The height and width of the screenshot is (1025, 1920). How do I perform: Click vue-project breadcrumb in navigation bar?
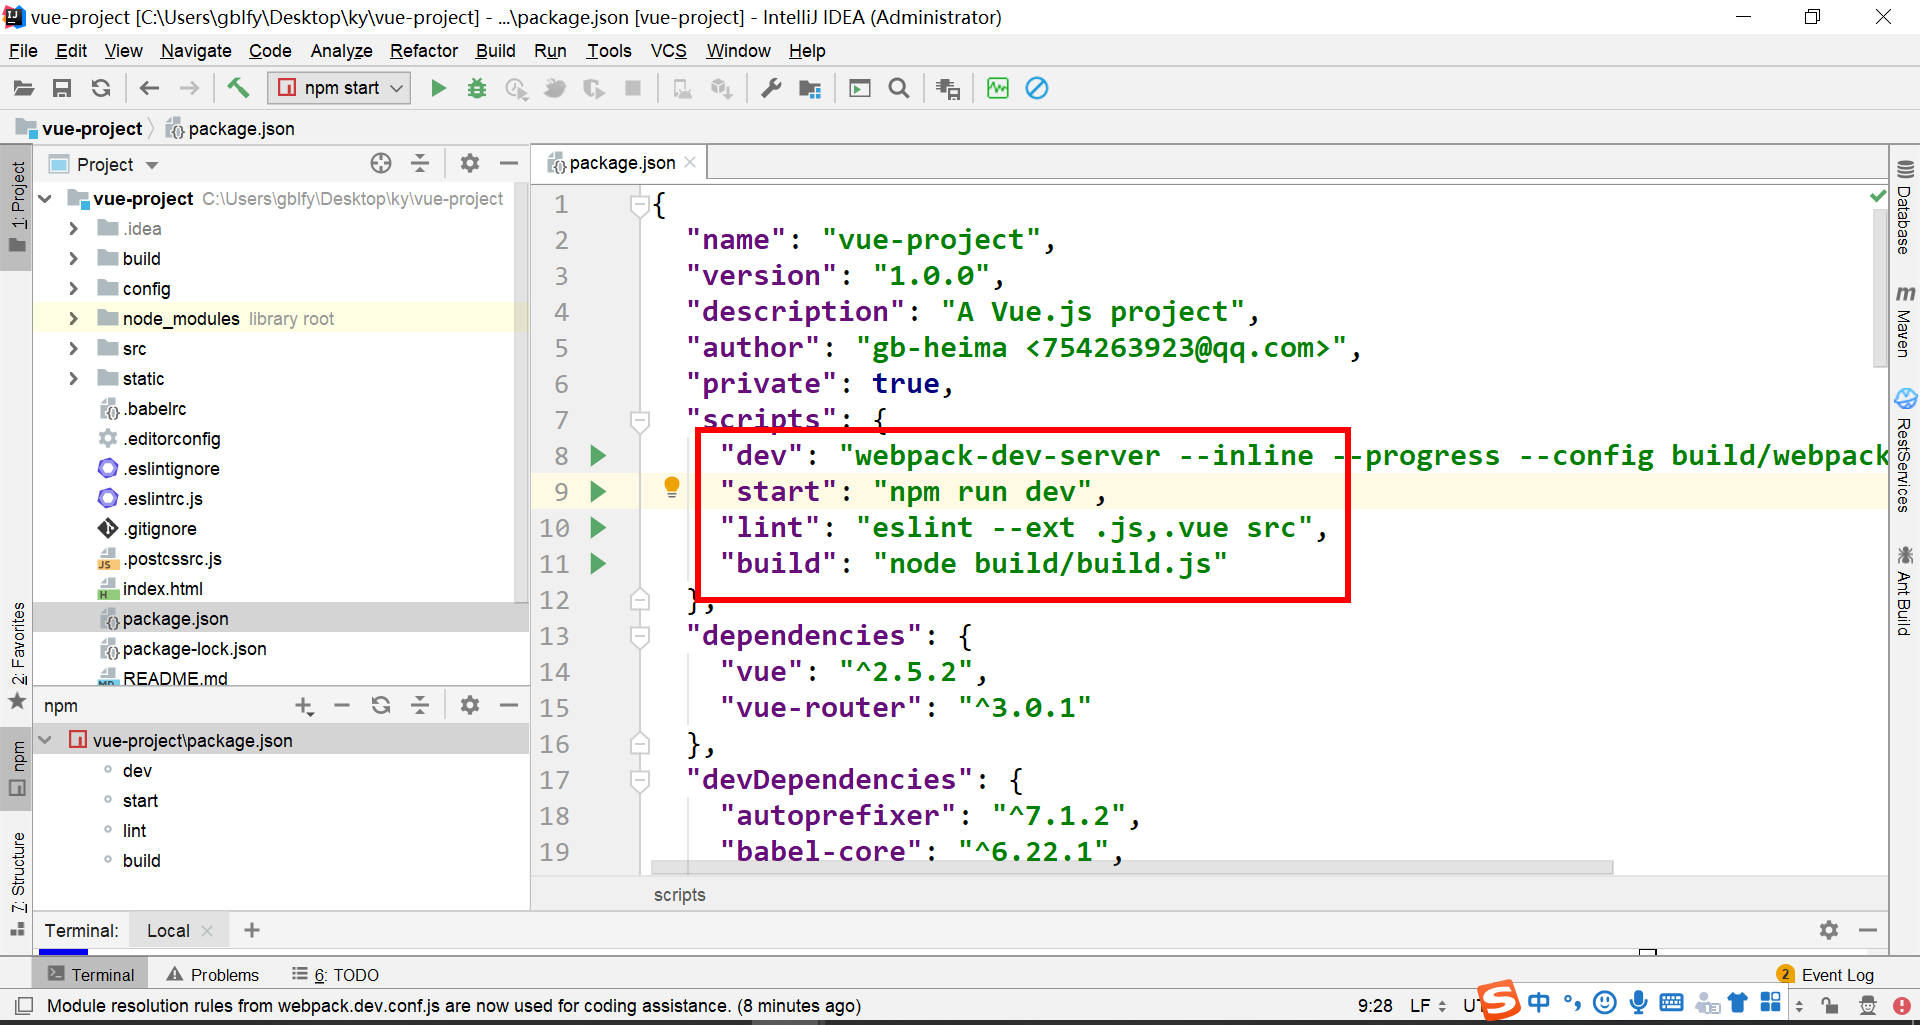pyautogui.click(x=92, y=129)
